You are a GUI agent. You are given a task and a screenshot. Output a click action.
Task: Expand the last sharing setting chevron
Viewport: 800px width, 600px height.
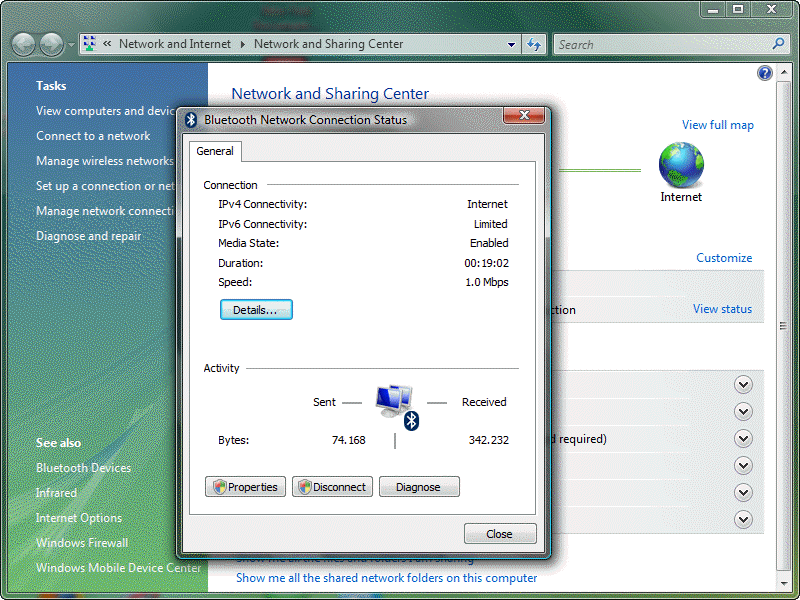pos(743,520)
